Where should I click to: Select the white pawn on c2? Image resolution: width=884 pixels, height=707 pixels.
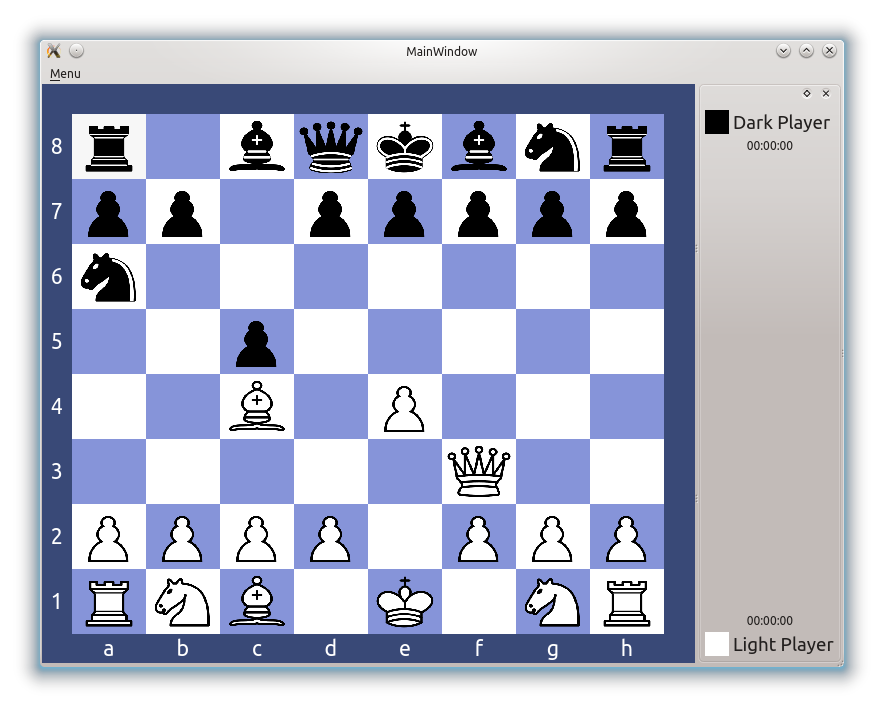[x=257, y=537]
